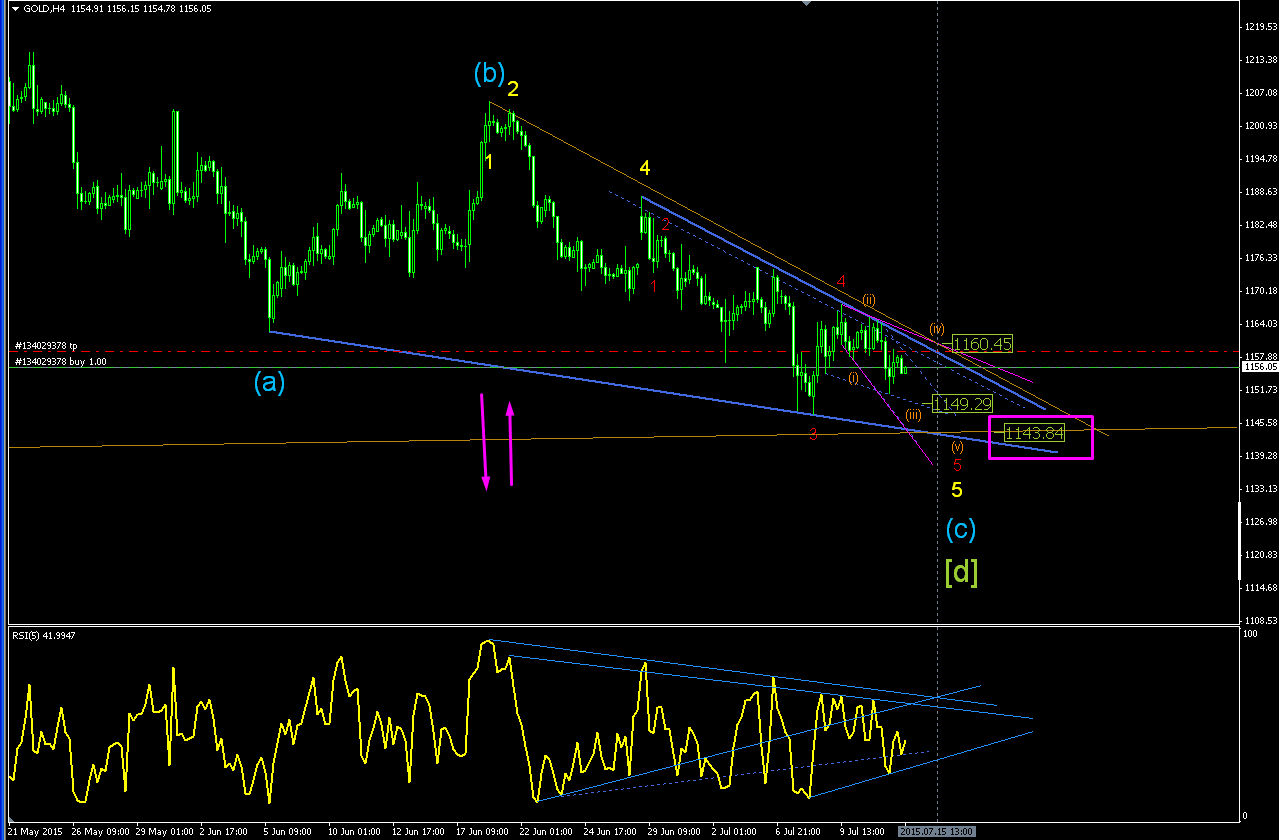The width and height of the screenshot is (1279, 840).
Task: Select the orange (iv) sub-wave label
Action: tap(937, 327)
